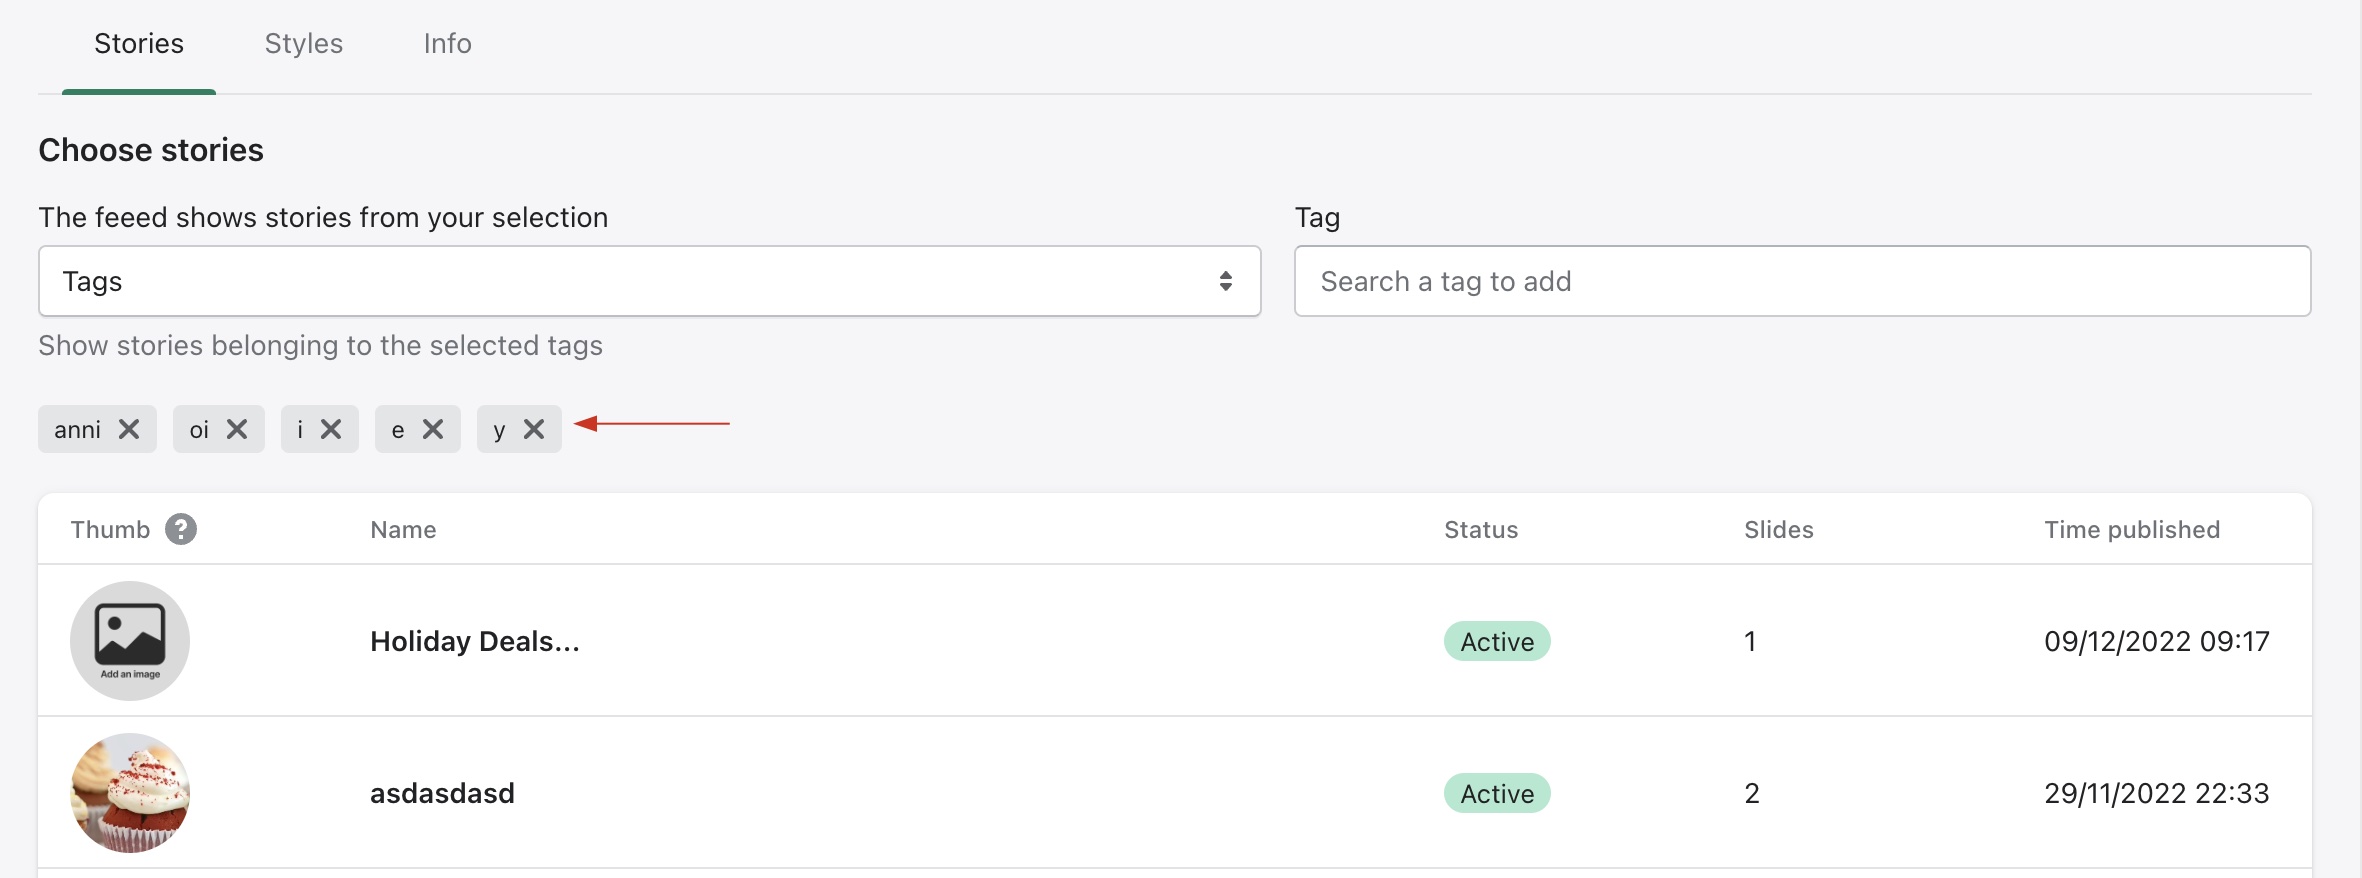2362x878 pixels.
Task: Click the Holiday Deals placeholder image thumbnail
Action: tap(130, 641)
